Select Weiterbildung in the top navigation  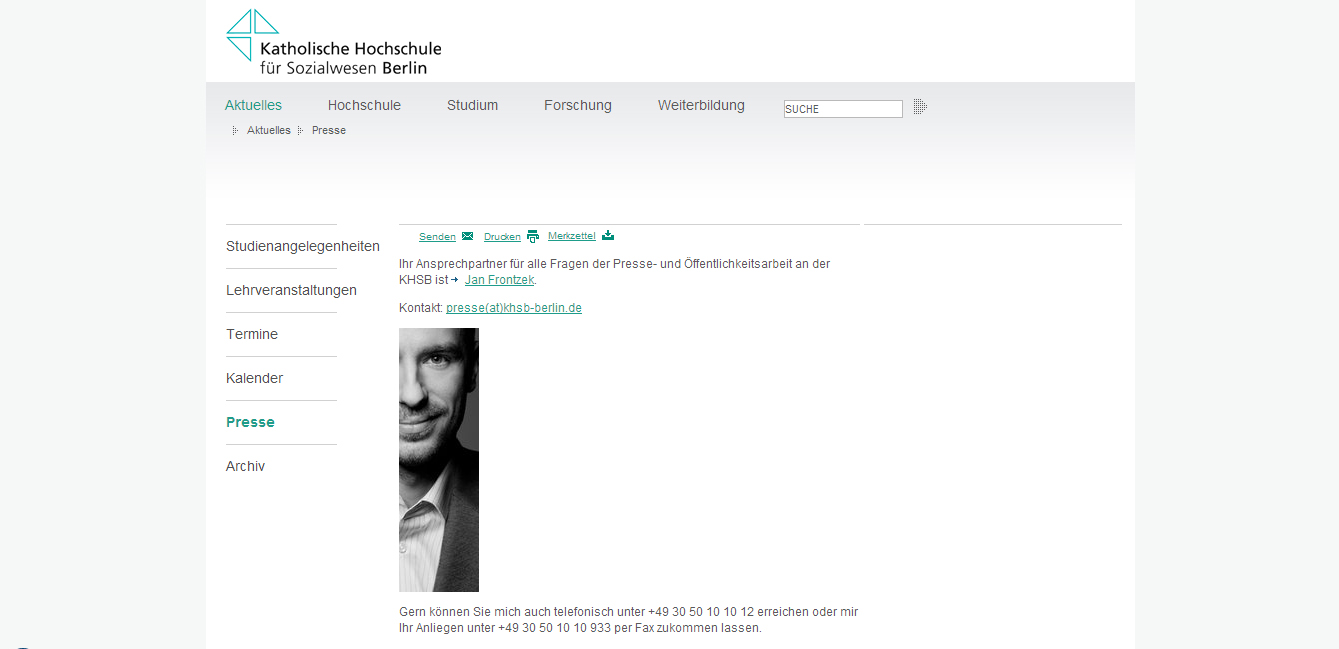(x=701, y=105)
